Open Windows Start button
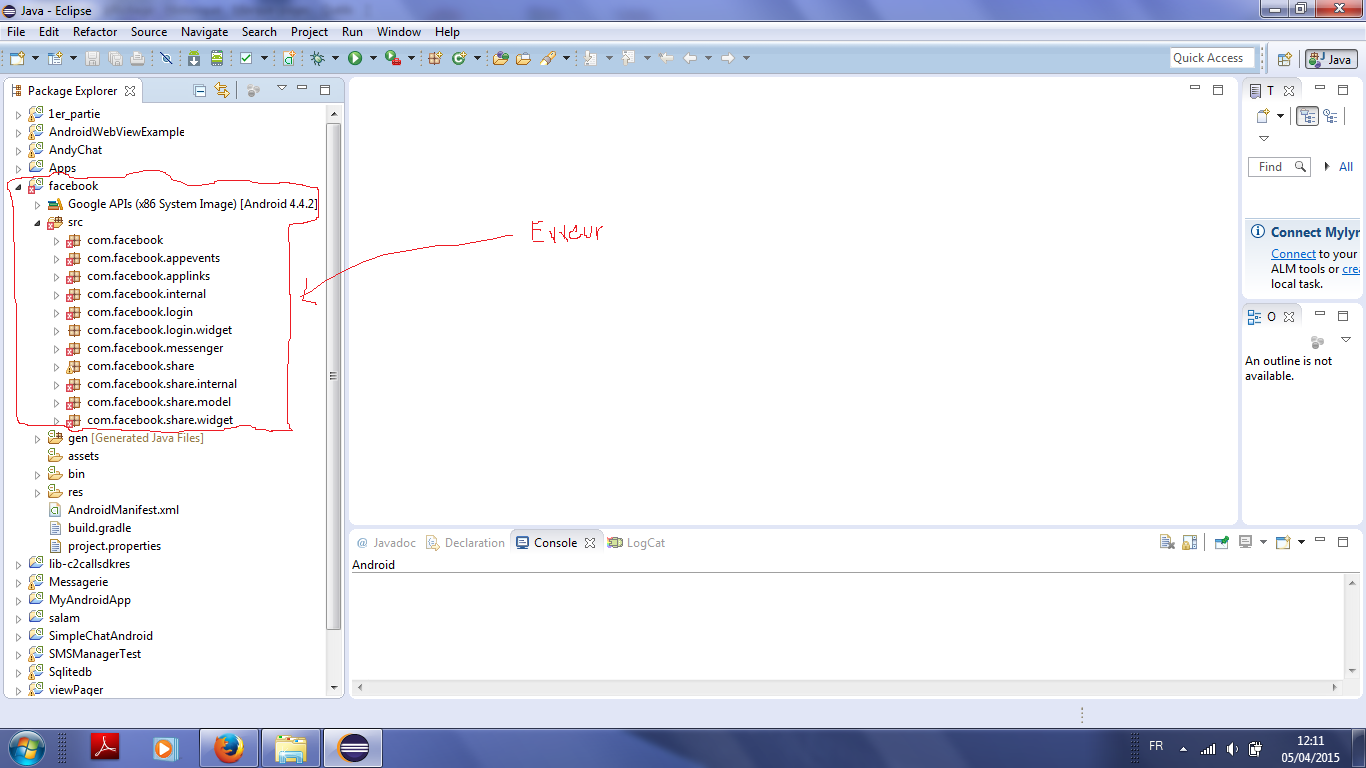The height and width of the screenshot is (768, 1366). 26,747
